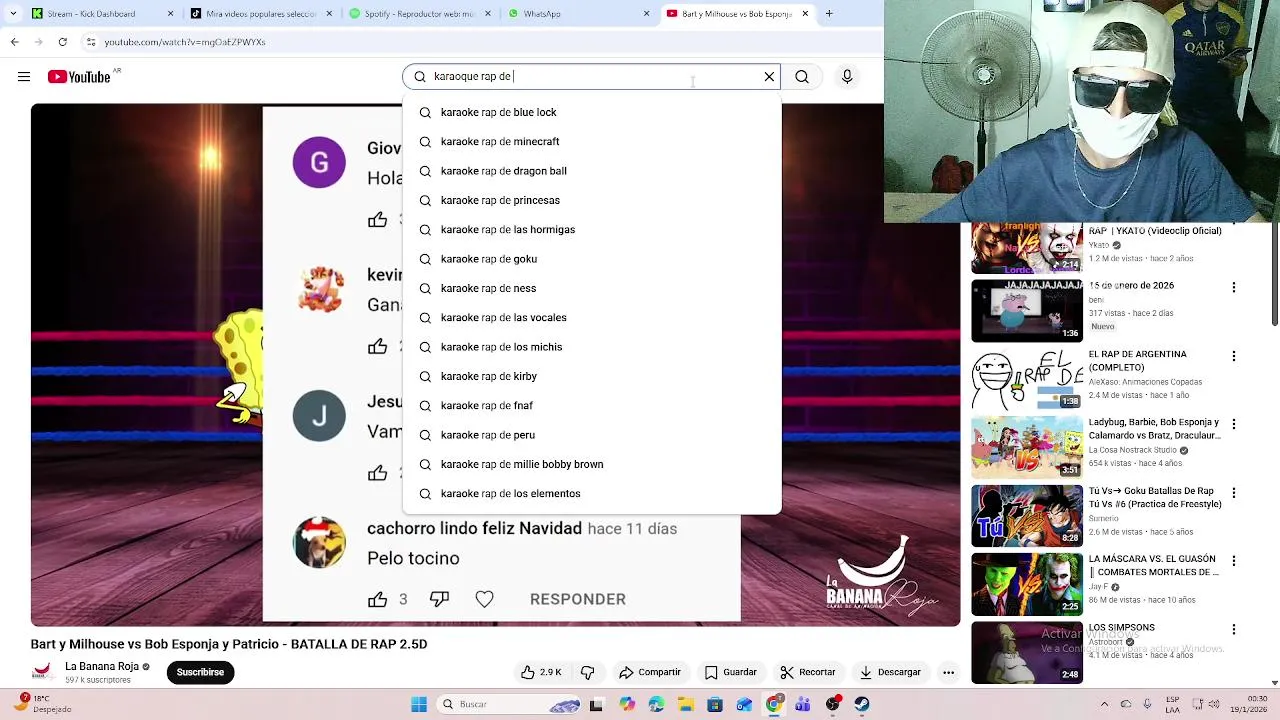Like the video with 2.9 K thumbs up
This screenshot has height=720, width=1280.
point(542,672)
